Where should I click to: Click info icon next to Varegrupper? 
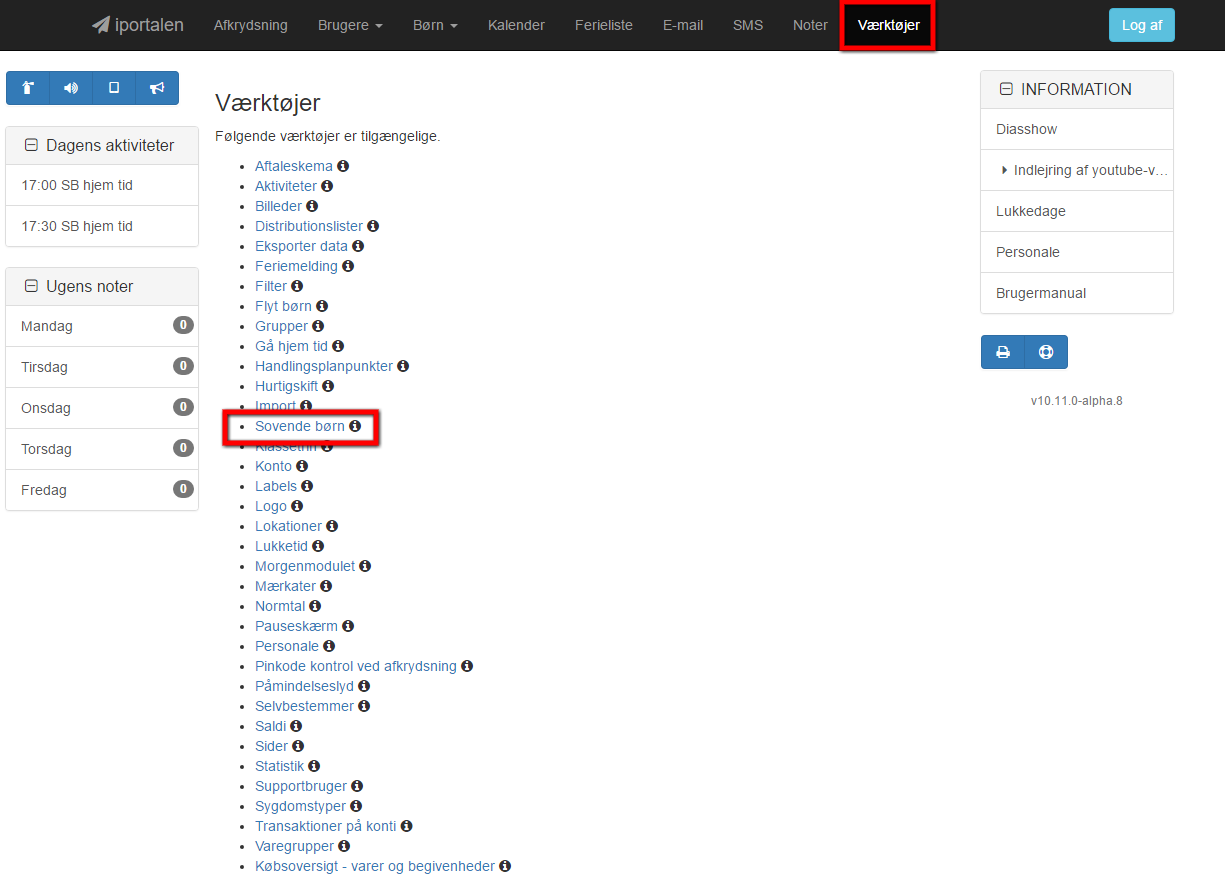coord(344,846)
